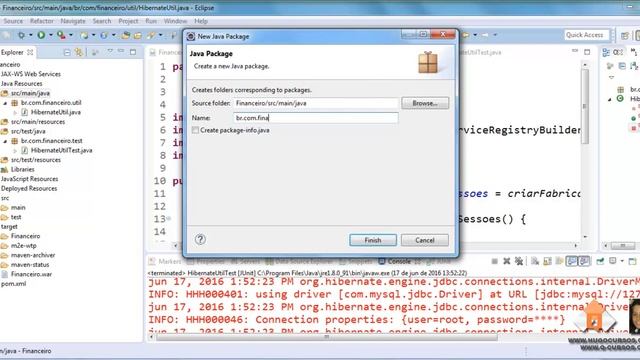Click the Browse... button
The height and width of the screenshot is (360, 640).
coord(425,103)
